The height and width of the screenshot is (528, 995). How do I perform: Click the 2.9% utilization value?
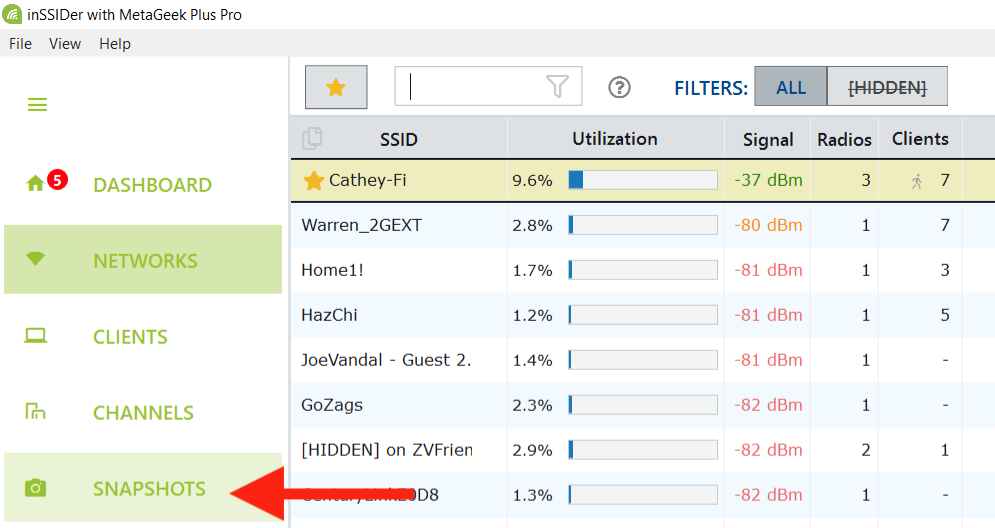point(532,451)
